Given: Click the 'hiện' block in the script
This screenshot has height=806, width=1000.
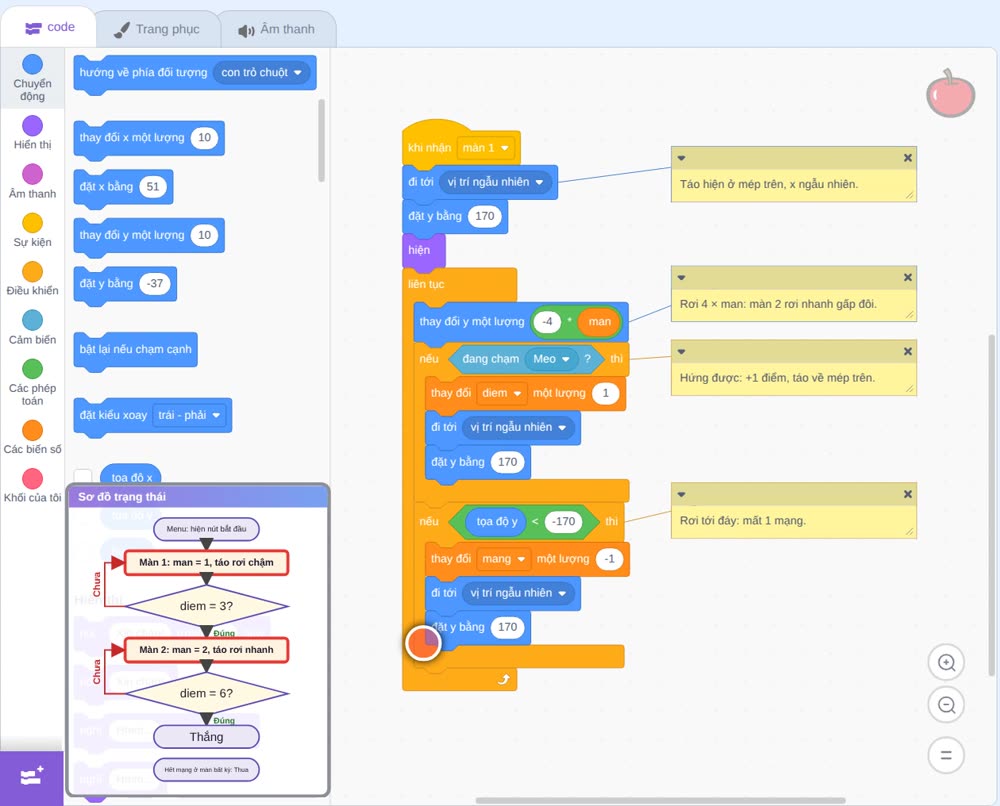Looking at the screenshot, I should coord(423,250).
